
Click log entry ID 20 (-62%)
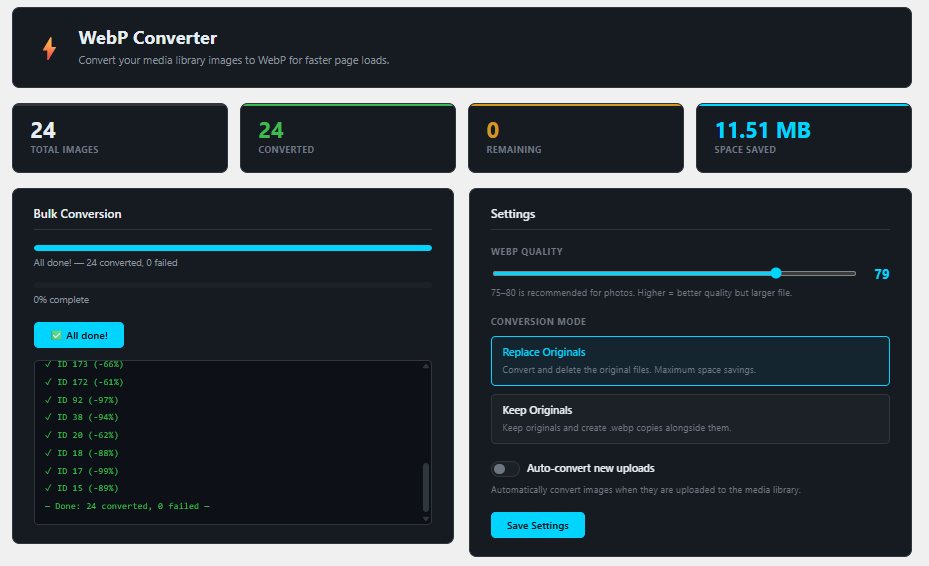[x=82, y=435]
